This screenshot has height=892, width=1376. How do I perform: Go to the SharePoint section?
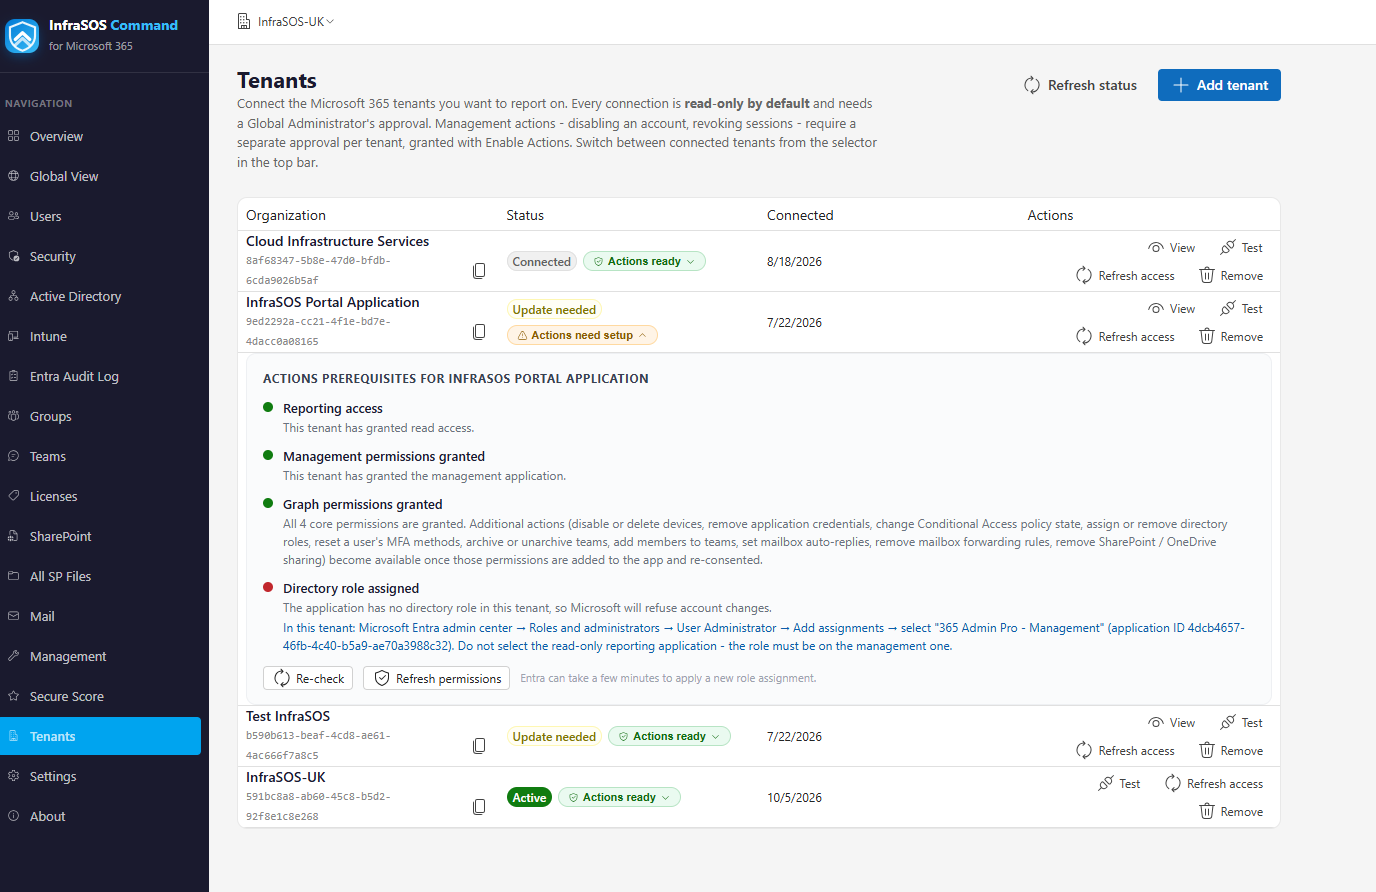pyautogui.click(x=100, y=536)
